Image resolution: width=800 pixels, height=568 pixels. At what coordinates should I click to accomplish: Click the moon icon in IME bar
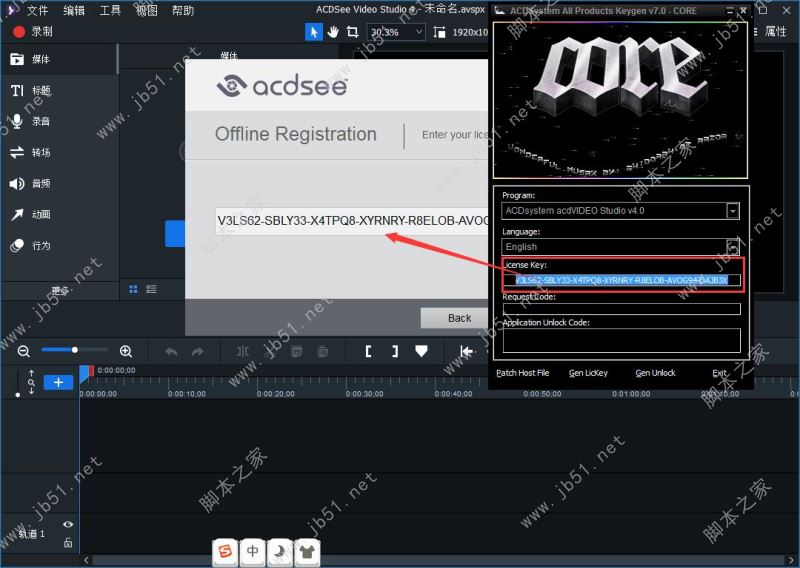pyautogui.click(x=280, y=552)
